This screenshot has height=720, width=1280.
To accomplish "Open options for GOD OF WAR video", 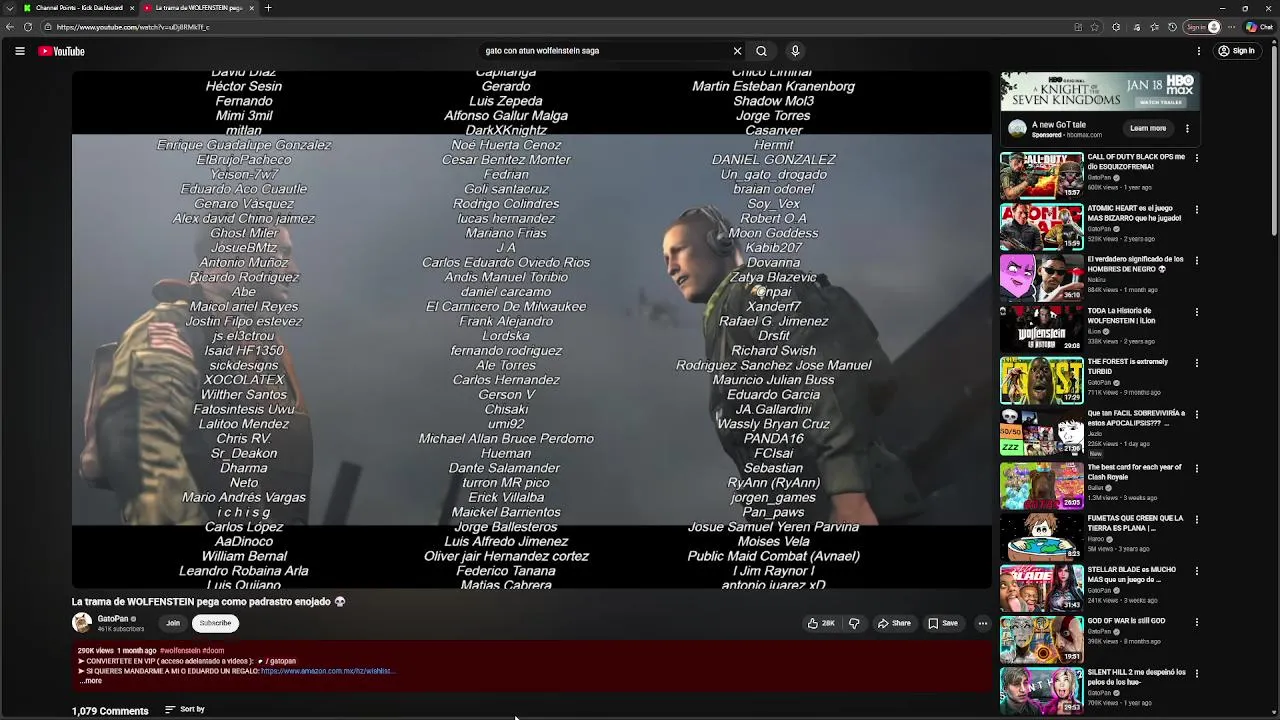I will (x=1196, y=620).
